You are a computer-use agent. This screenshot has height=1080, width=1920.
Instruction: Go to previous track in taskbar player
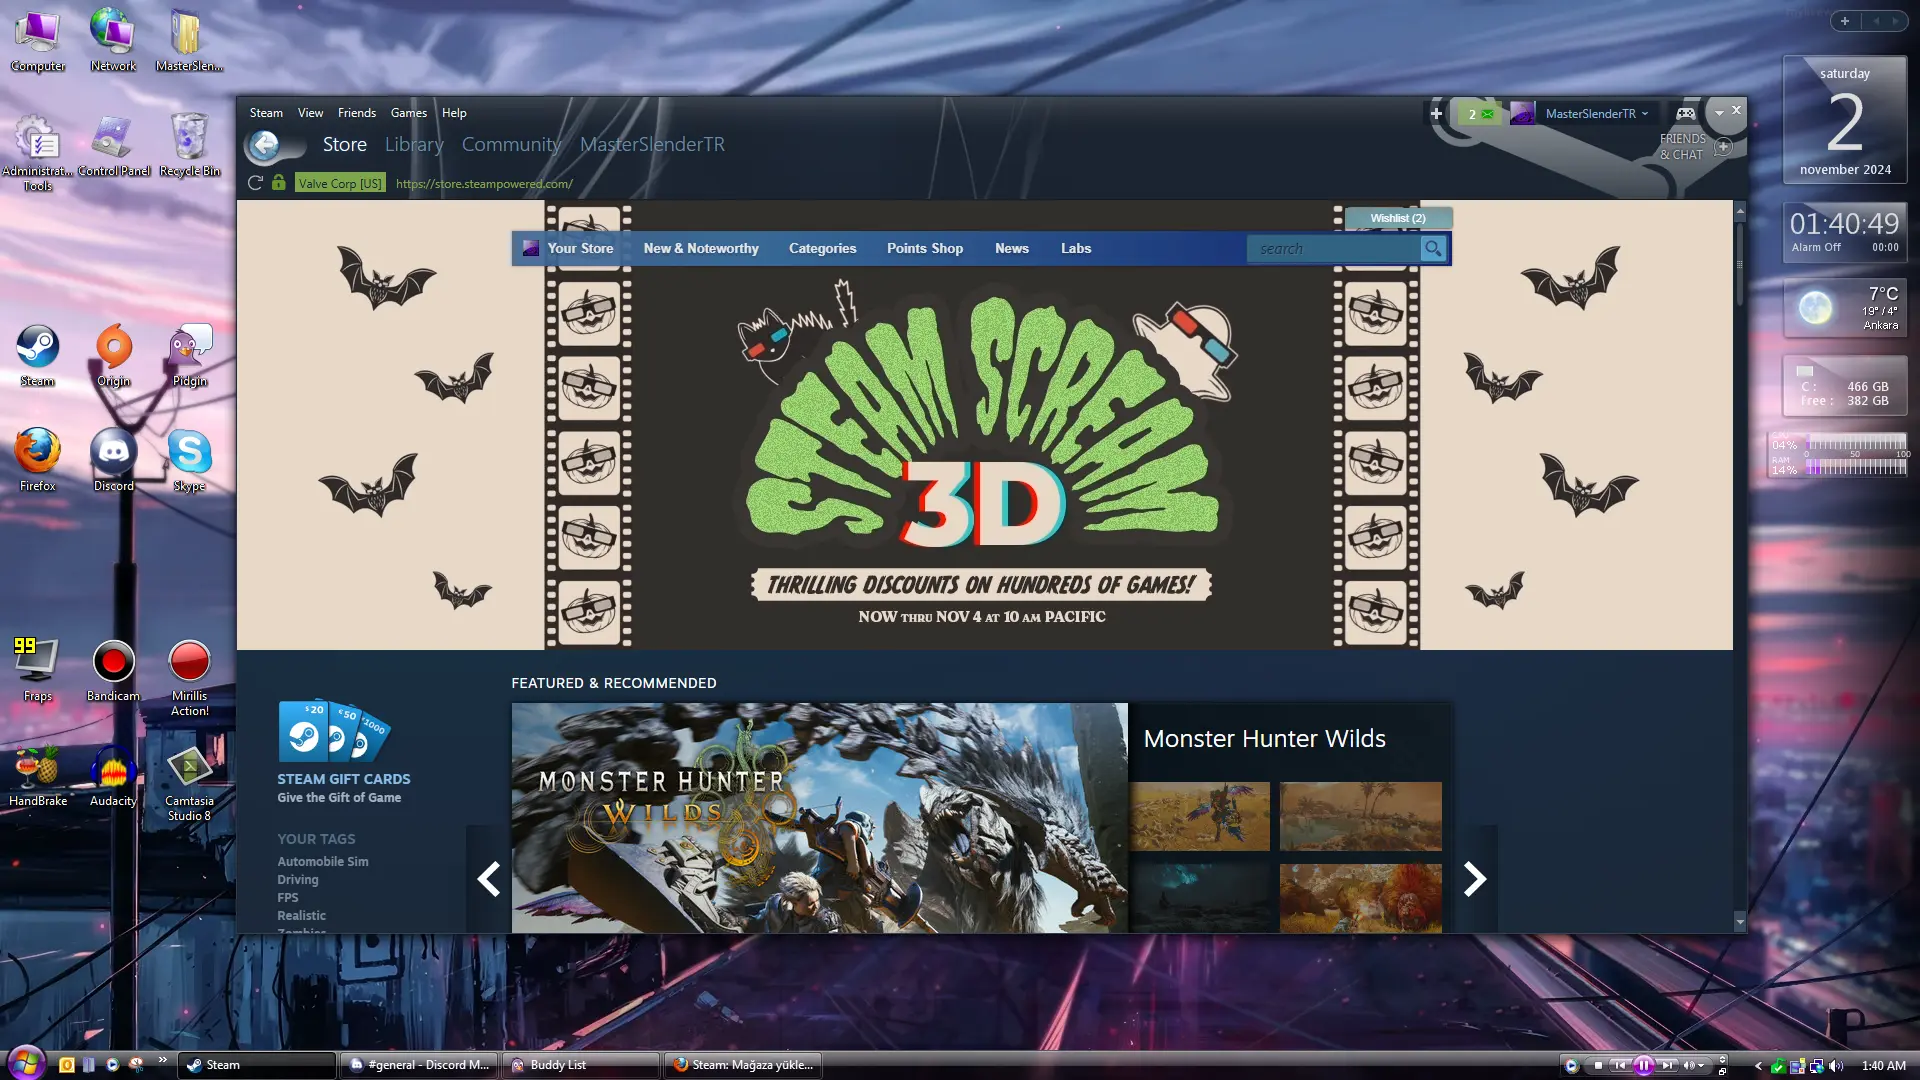1620,1065
